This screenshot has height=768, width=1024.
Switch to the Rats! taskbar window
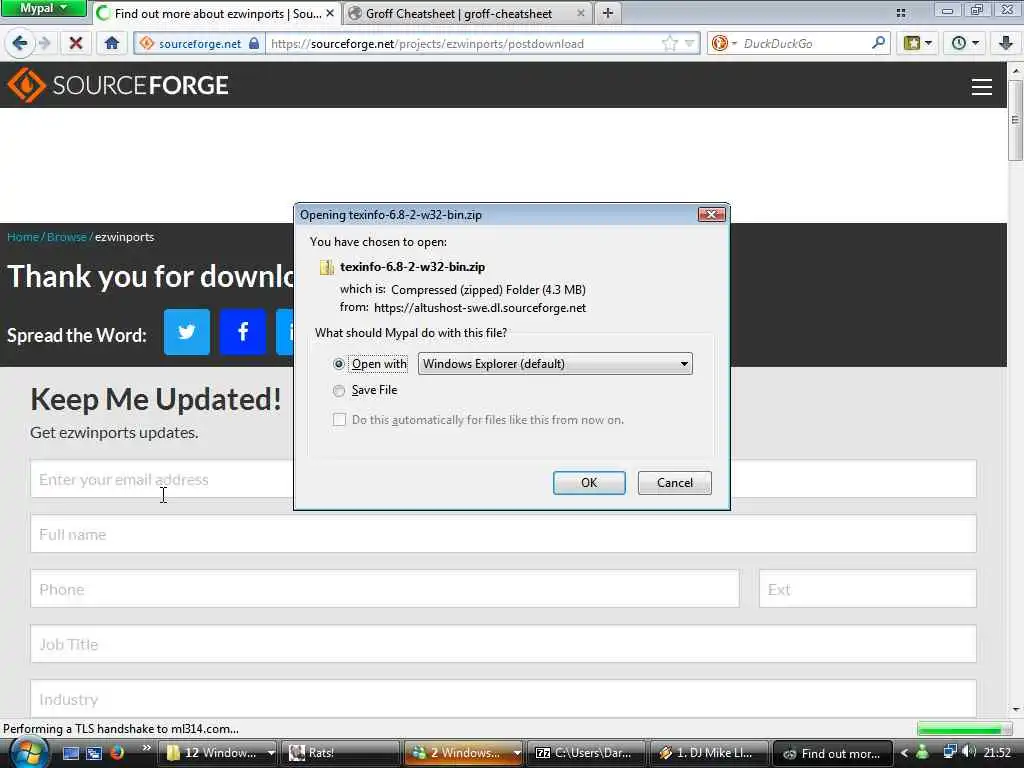pyautogui.click(x=340, y=753)
